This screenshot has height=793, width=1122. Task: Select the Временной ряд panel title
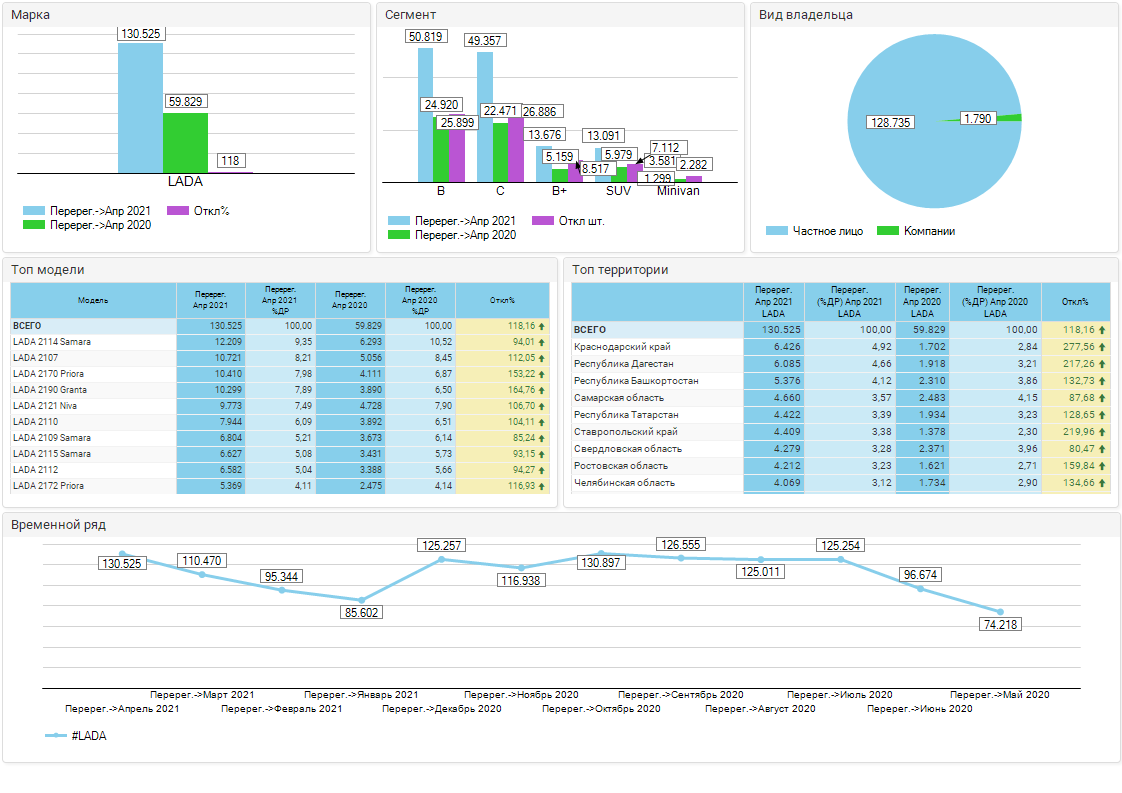click(58, 525)
